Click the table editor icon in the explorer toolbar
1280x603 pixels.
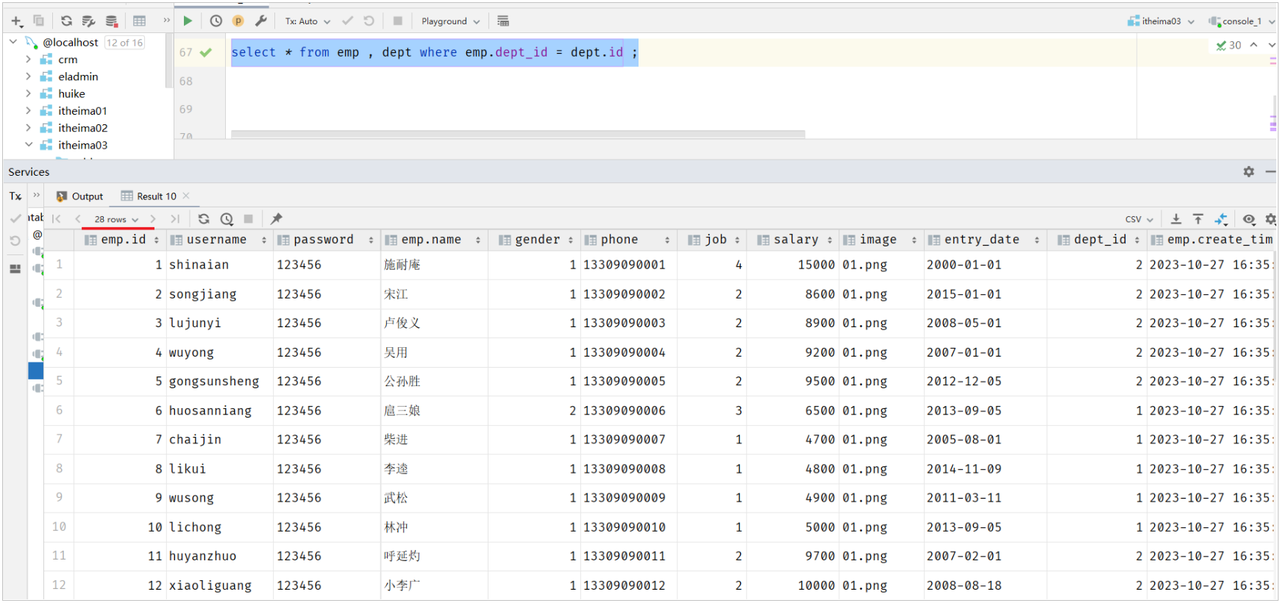139,21
